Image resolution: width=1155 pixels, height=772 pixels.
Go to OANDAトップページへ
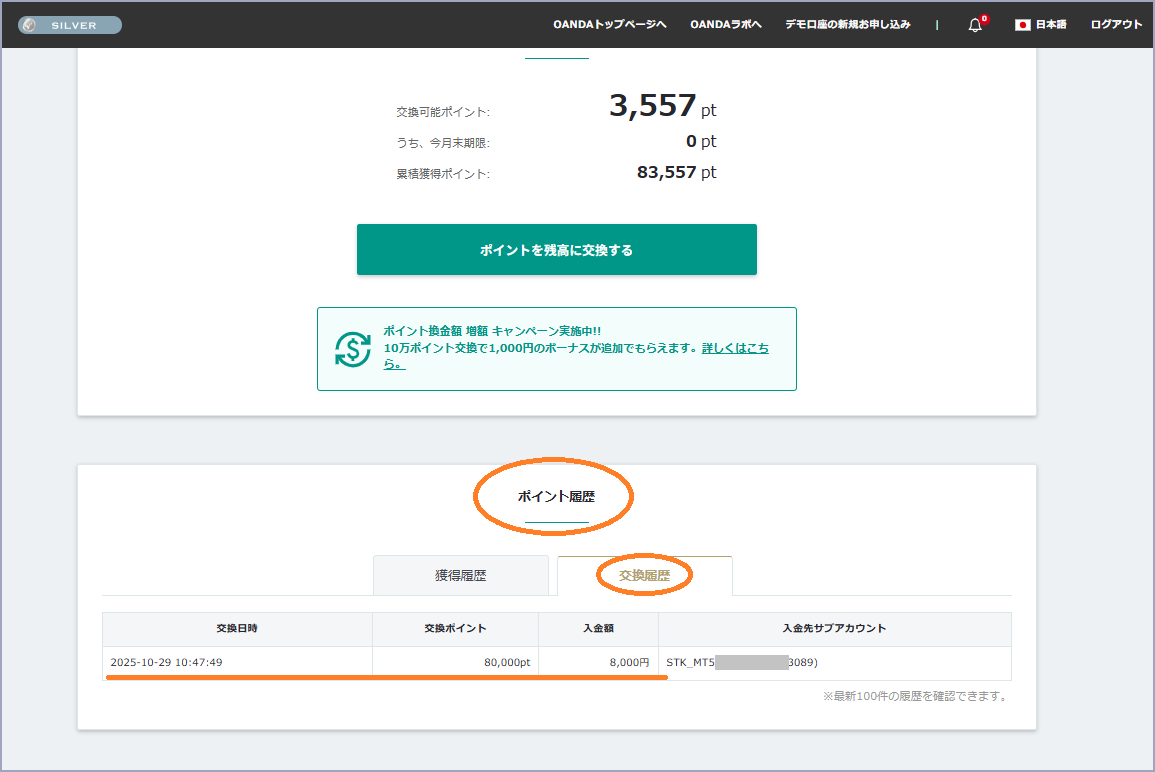click(x=609, y=25)
